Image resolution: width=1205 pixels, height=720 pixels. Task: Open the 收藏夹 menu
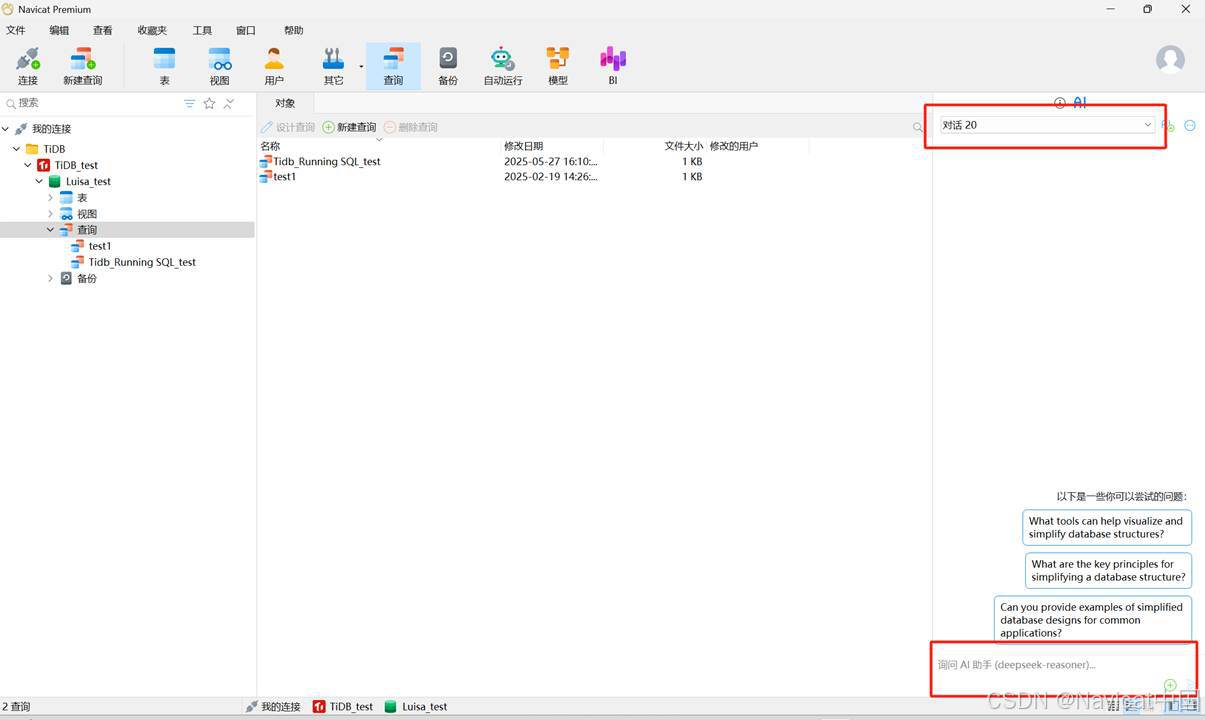point(153,31)
